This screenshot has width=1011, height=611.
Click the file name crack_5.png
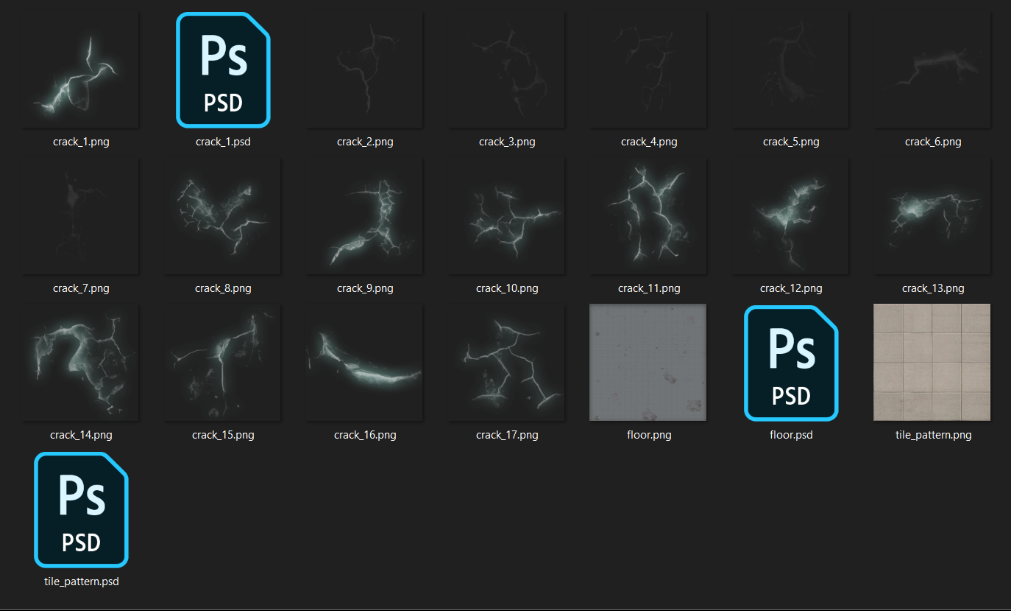click(x=791, y=142)
